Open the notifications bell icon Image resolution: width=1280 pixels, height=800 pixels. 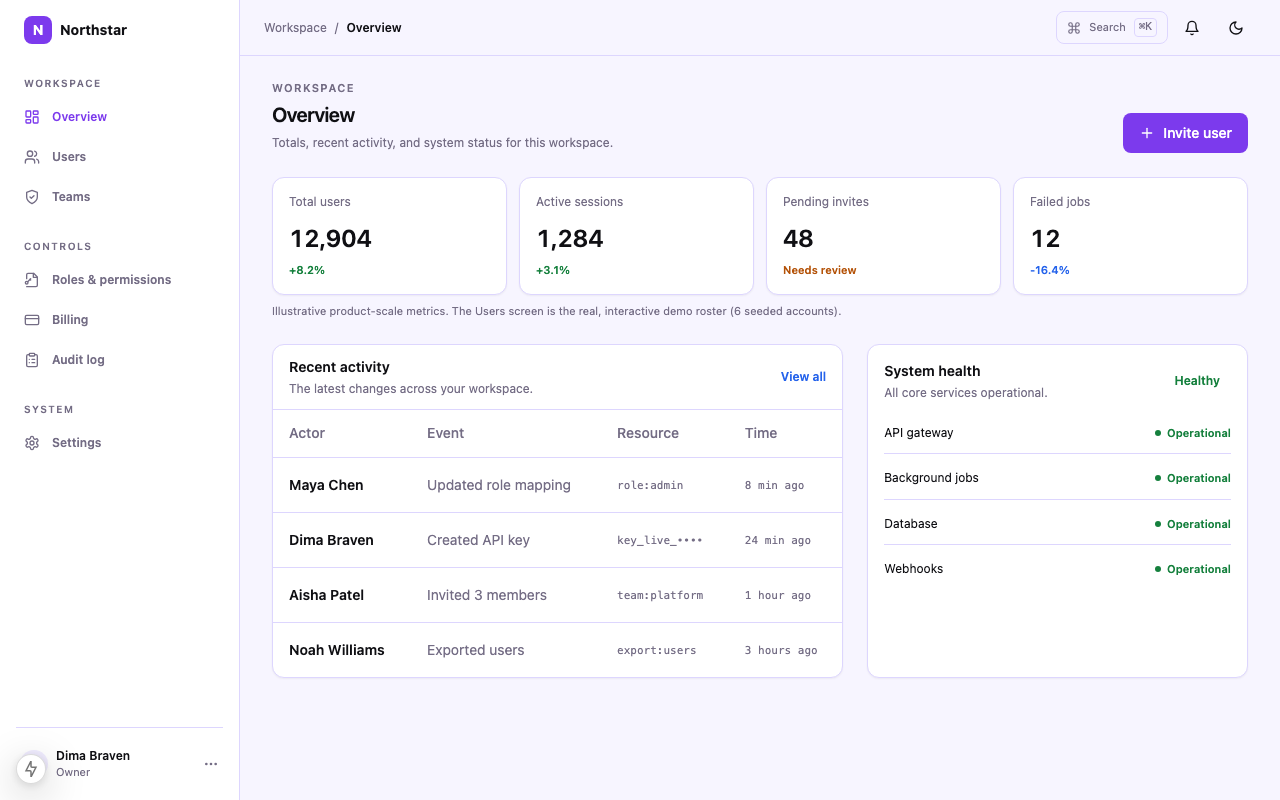(x=1192, y=28)
